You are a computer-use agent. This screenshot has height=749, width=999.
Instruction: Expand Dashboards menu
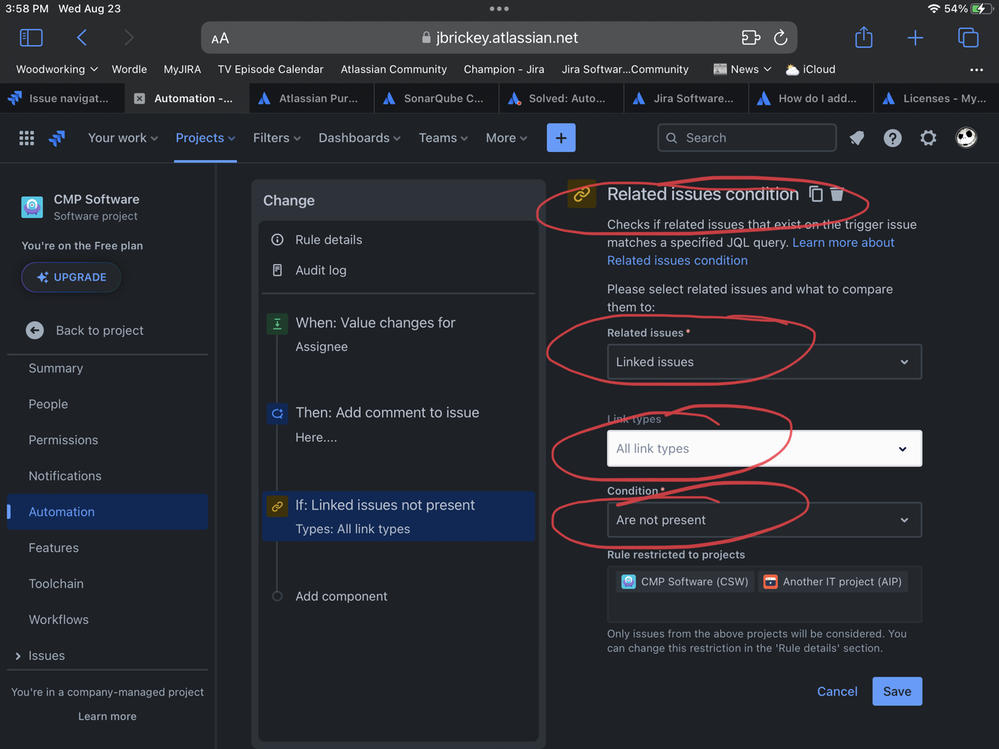point(359,138)
